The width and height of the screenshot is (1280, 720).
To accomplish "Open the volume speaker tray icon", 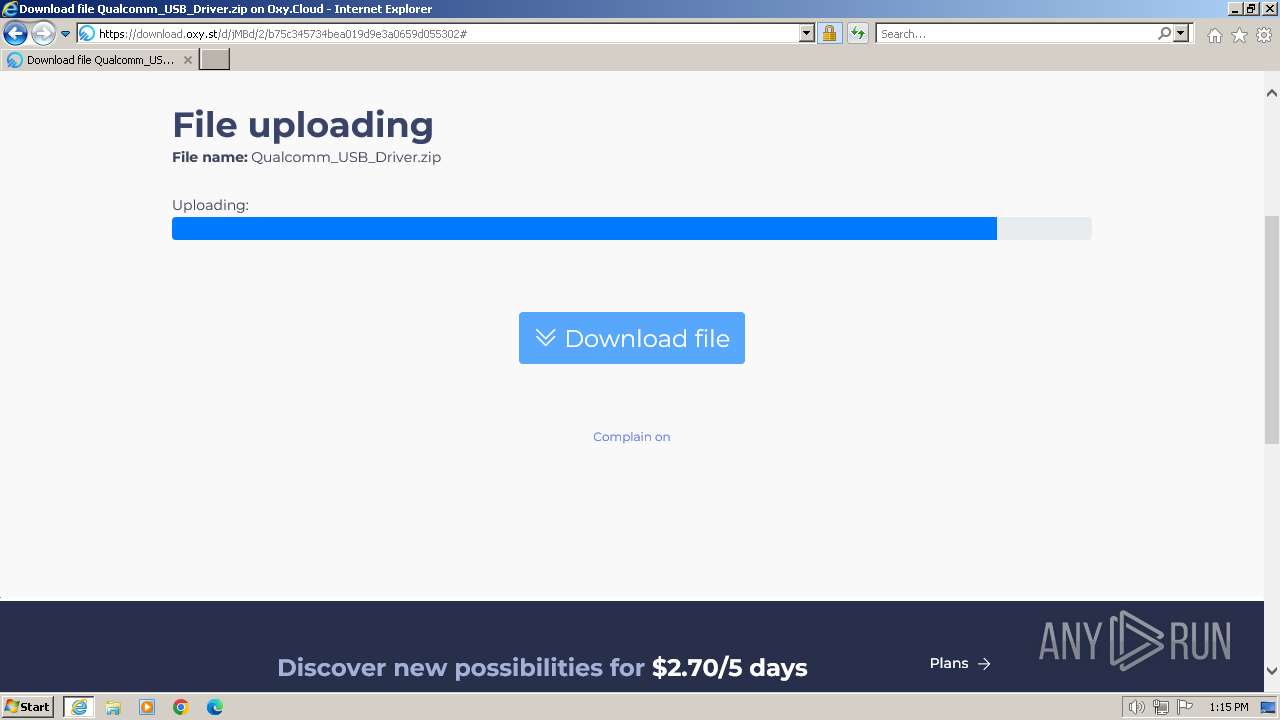I will click(x=1136, y=707).
